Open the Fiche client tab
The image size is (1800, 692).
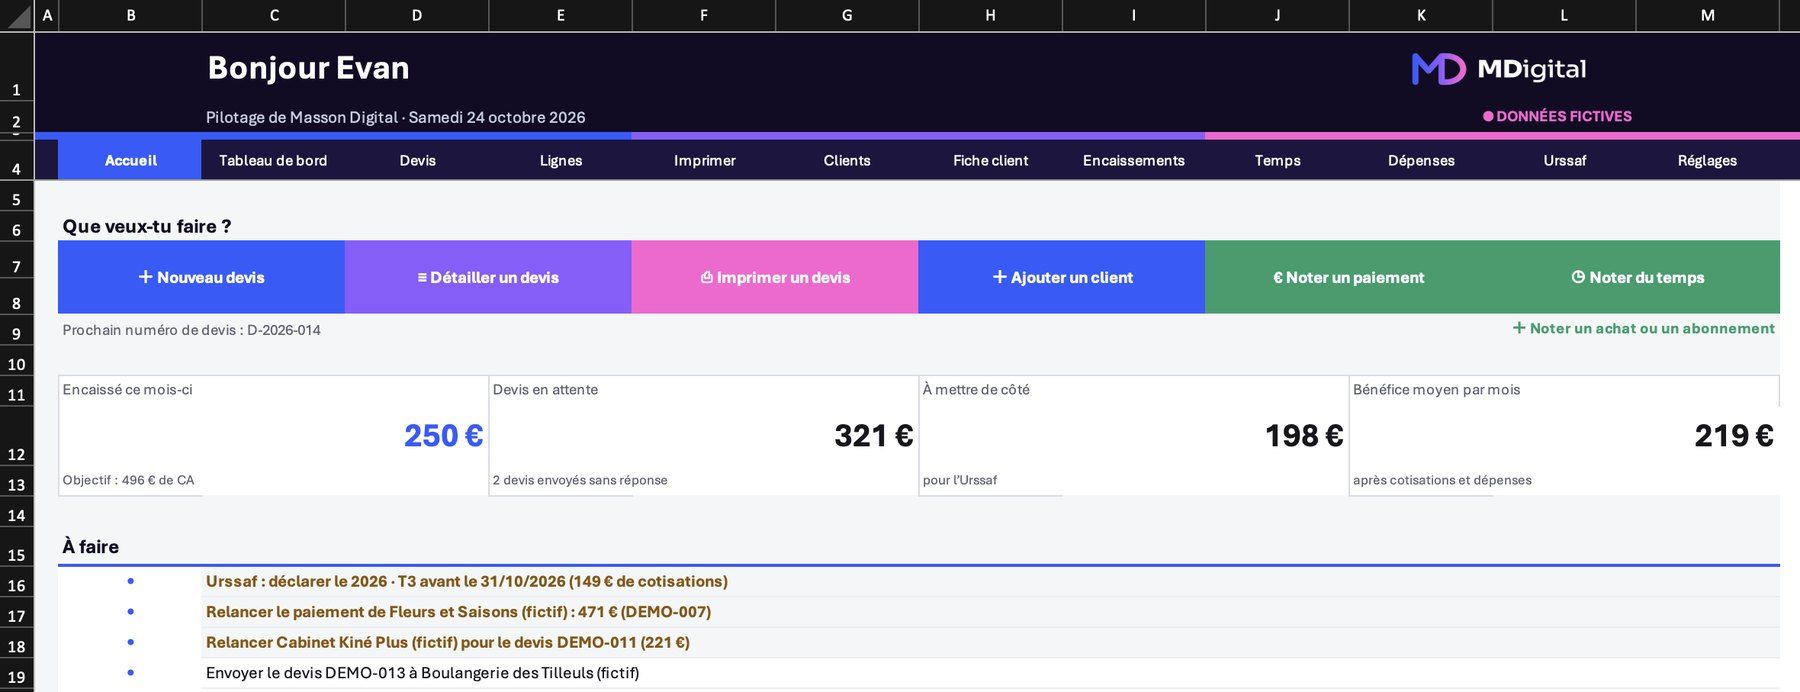point(990,160)
